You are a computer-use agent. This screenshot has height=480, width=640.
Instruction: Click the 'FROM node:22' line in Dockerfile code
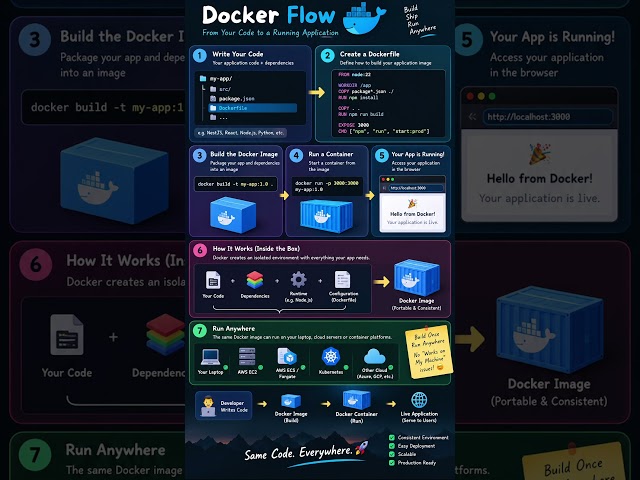point(354,75)
